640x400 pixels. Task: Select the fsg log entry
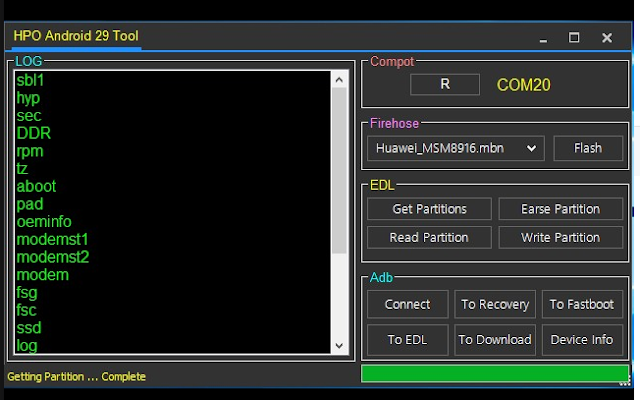coord(27,293)
